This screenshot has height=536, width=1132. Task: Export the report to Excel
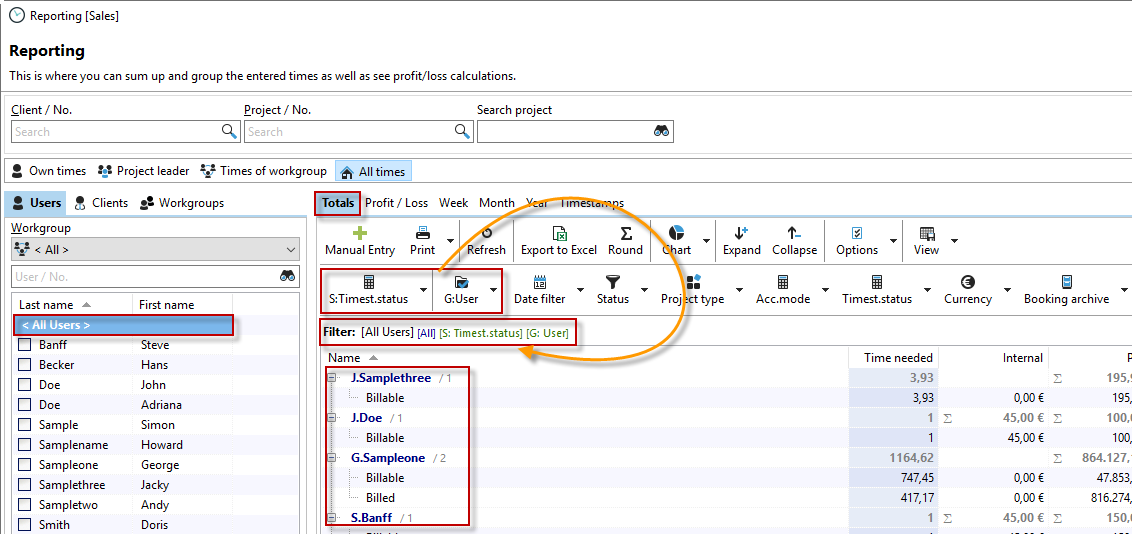[559, 233]
